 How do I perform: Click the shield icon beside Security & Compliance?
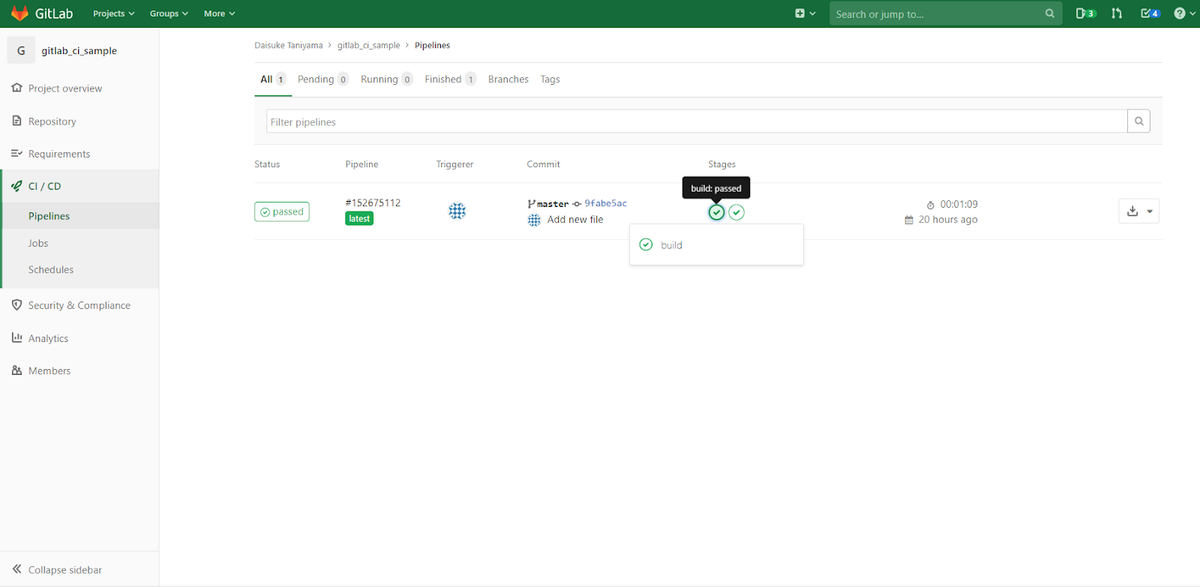16,305
